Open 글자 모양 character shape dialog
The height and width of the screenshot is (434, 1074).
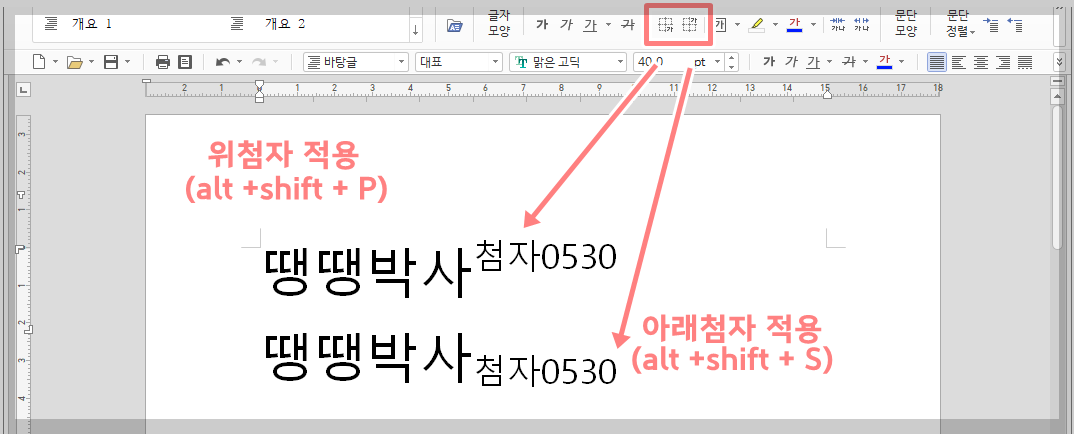498,25
